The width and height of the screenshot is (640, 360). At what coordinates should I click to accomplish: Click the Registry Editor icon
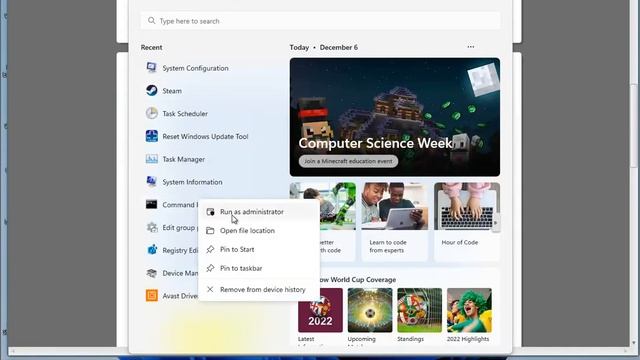coord(151,250)
